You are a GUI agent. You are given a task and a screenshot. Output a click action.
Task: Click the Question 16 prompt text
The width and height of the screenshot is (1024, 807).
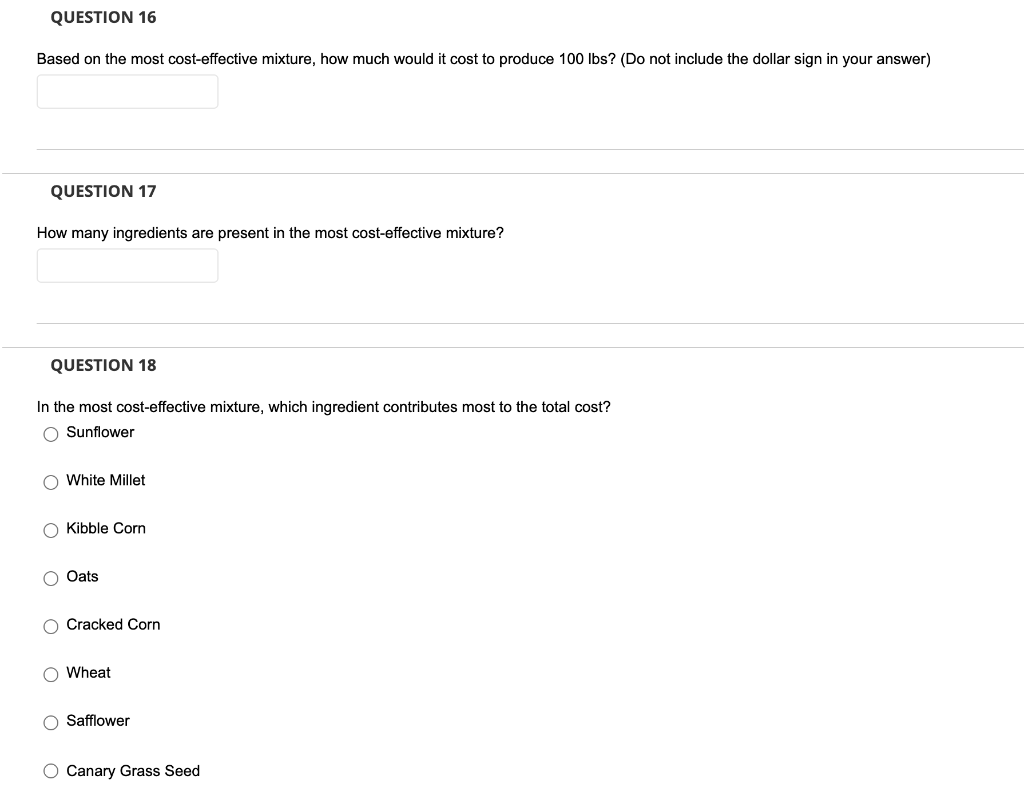483,58
